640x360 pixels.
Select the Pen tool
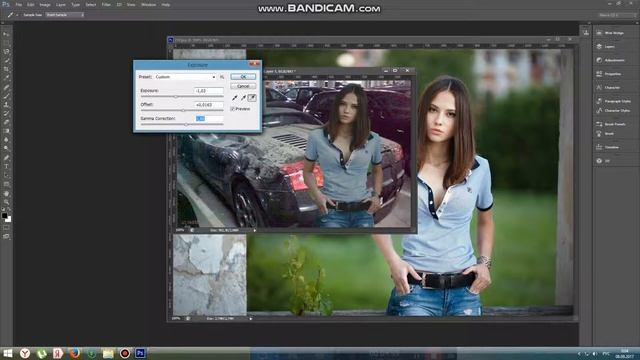[x=6, y=158]
